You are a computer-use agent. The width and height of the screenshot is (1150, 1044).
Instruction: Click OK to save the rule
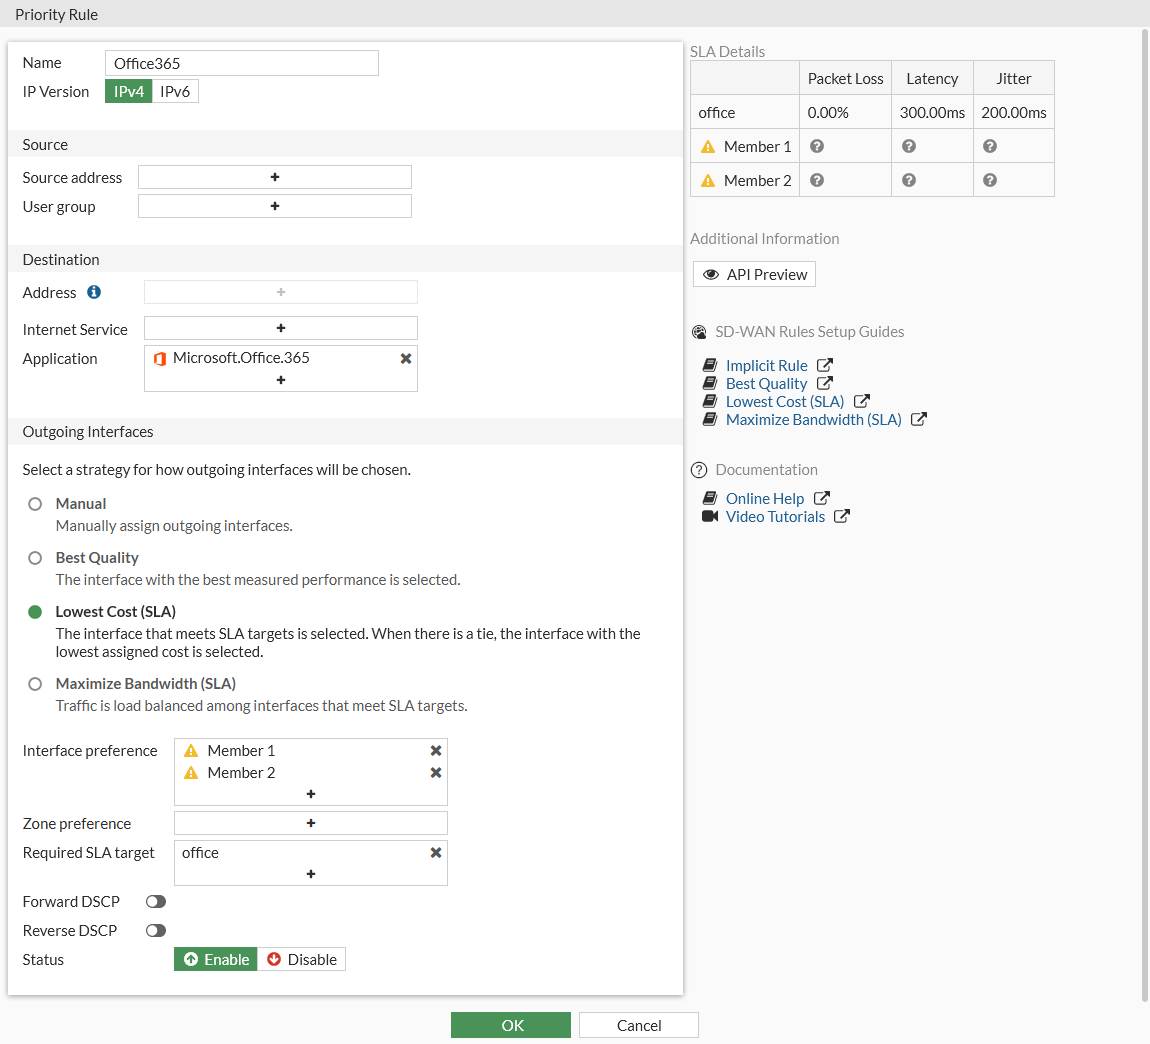click(511, 1025)
